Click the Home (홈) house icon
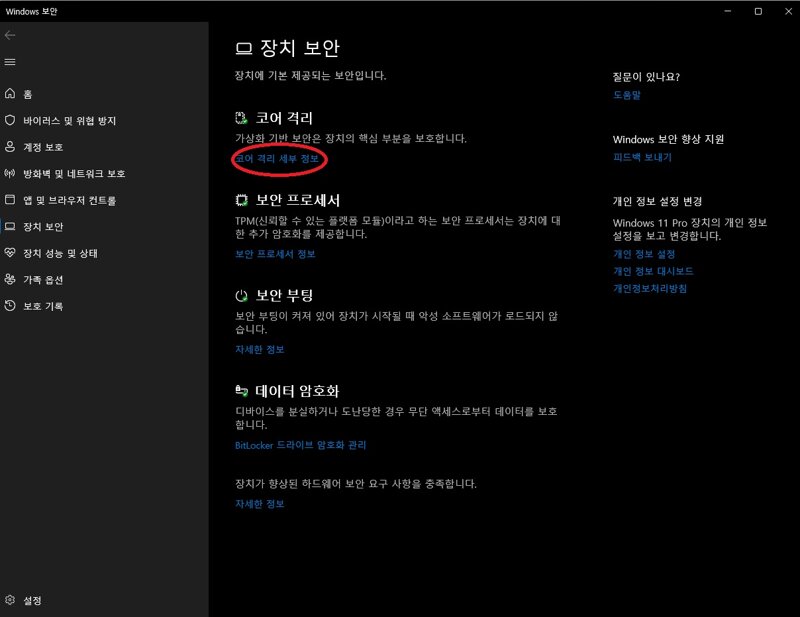This screenshot has height=617, width=800. tap(10, 93)
